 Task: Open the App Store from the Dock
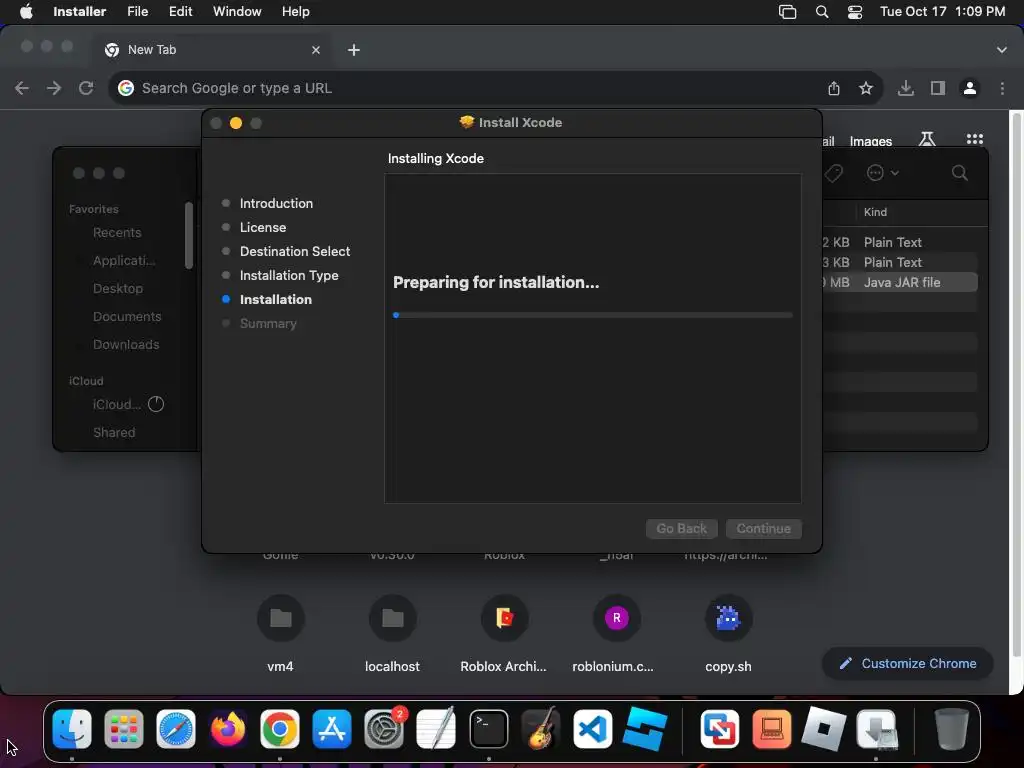tap(332, 728)
